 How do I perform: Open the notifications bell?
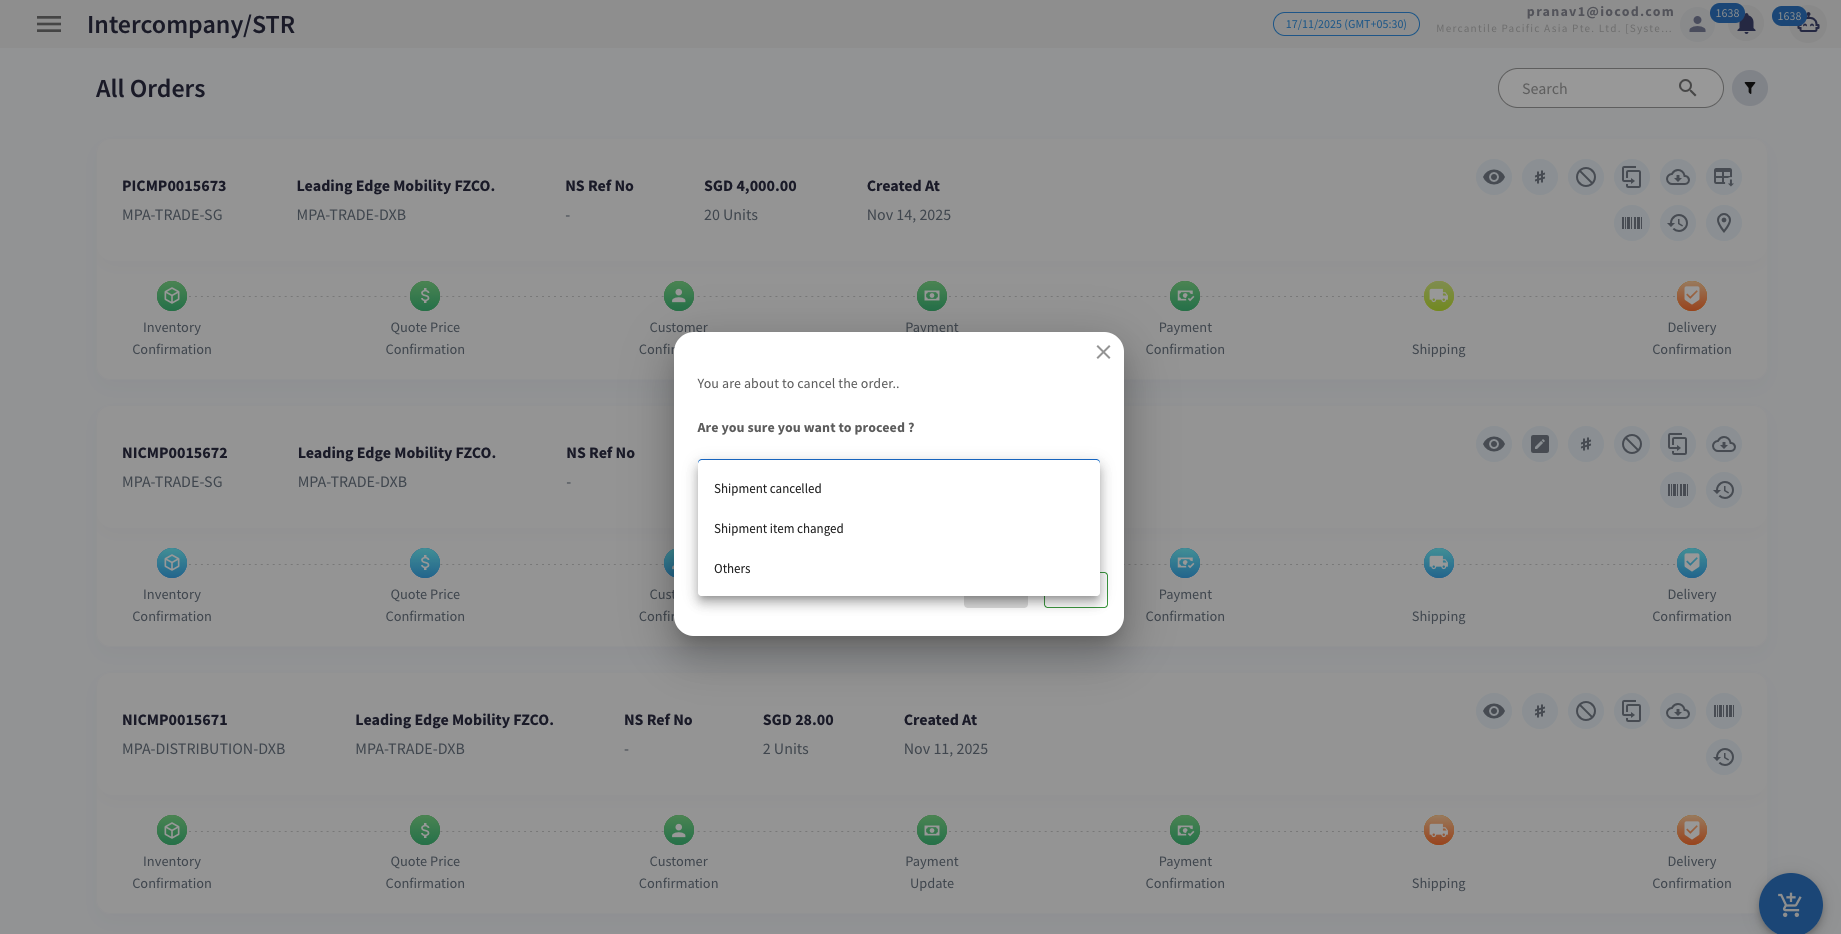(1746, 24)
